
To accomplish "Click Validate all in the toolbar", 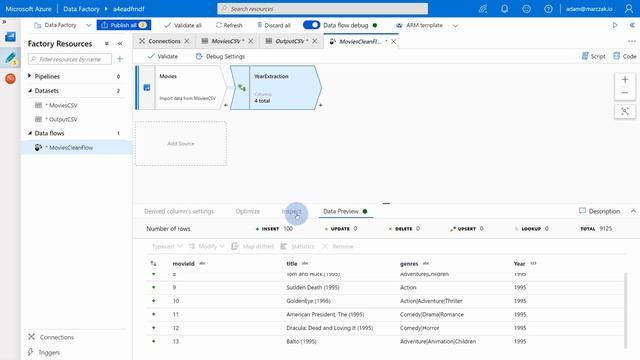I will click(183, 25).
